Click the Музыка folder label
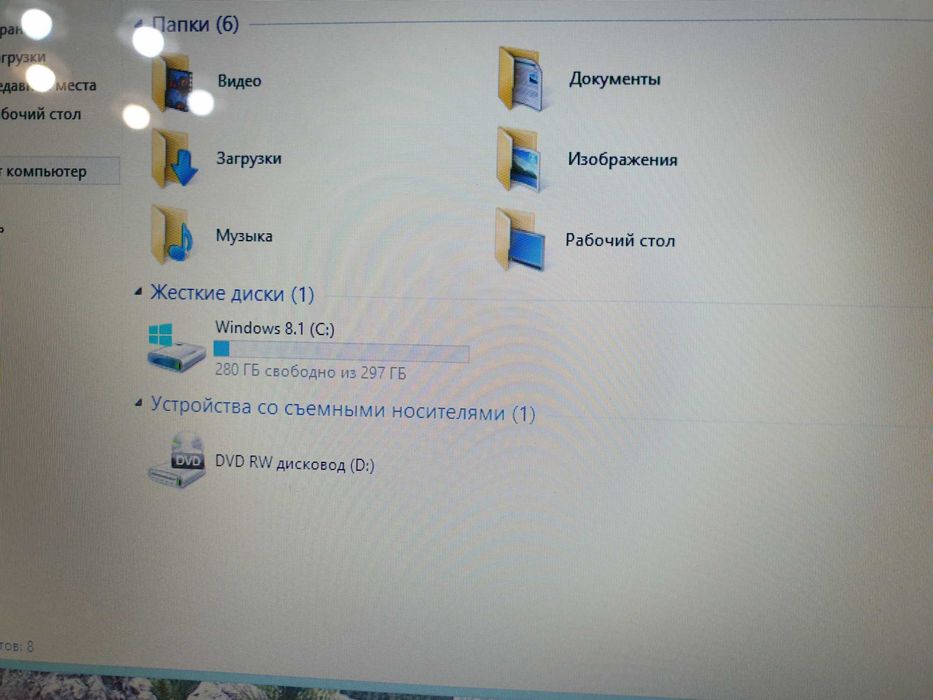Screen dimensions: 933x700 pyautogui.click(x=244, y=236)
